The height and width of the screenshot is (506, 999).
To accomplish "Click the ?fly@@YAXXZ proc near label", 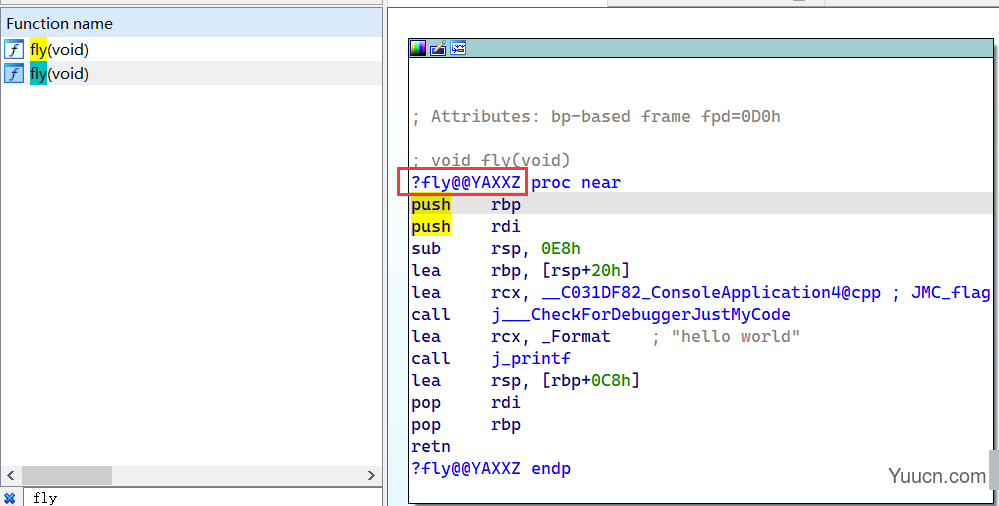I will pyautogui.click(x=516, y=182).
